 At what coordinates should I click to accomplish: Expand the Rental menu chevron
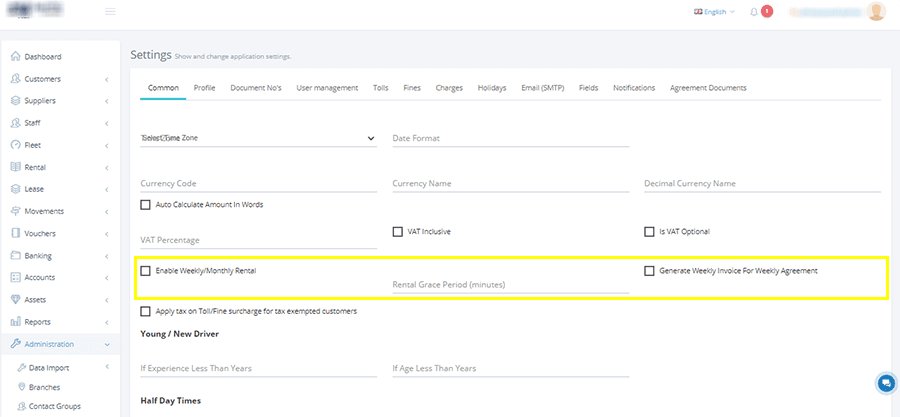(107, 168)
